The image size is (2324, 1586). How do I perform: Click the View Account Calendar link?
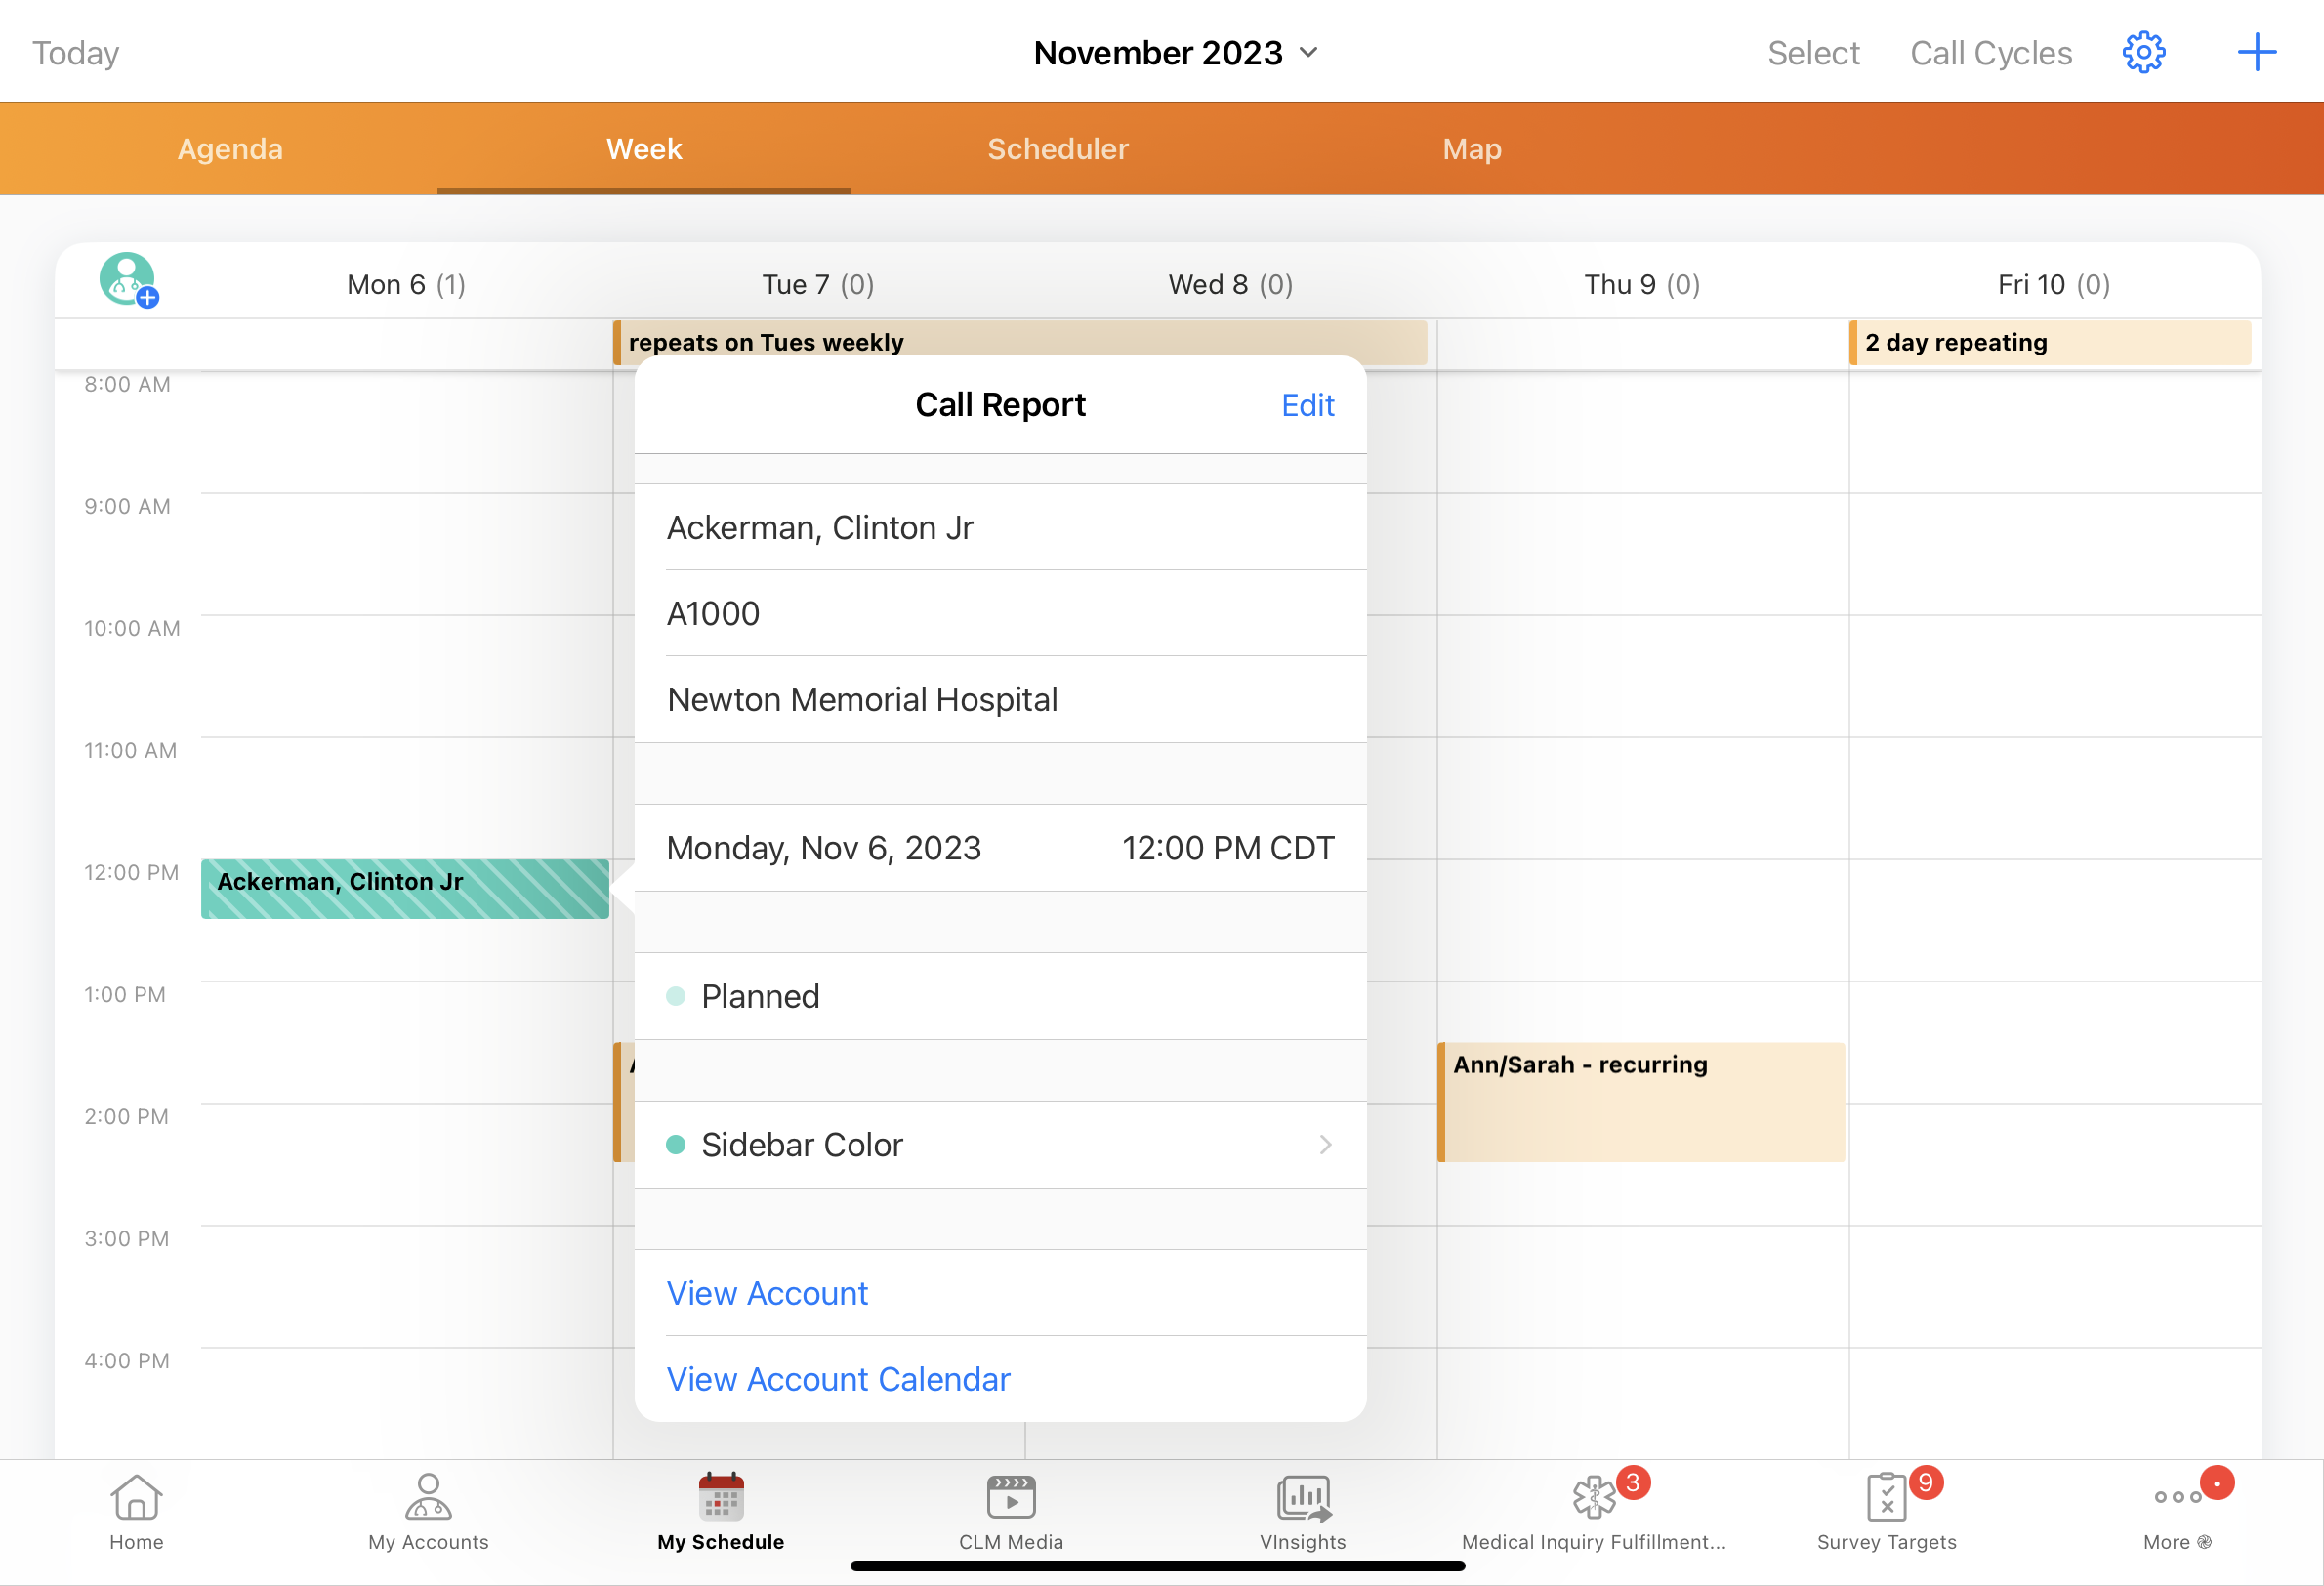click(x=838, y=1379)
